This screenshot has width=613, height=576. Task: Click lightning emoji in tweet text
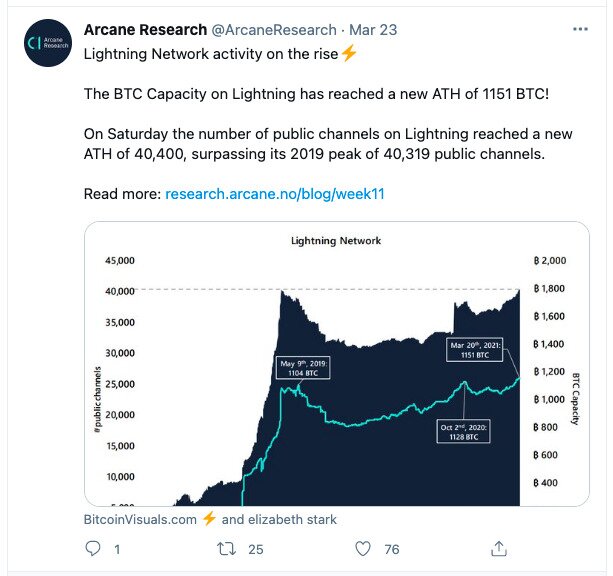coord(348,53)
